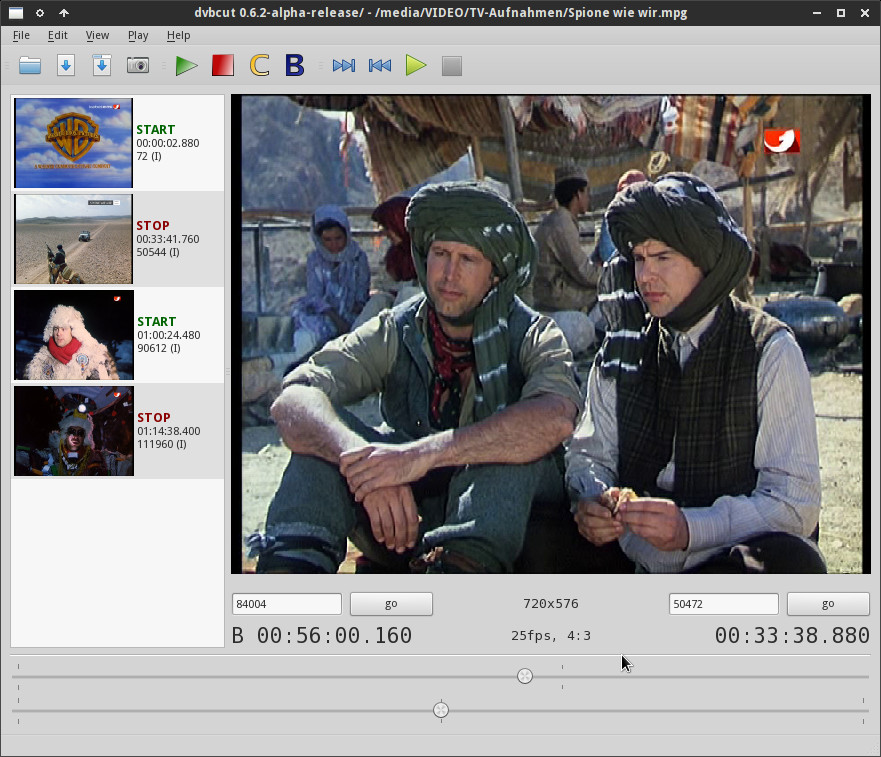Image resolution: width=881 pixels, height=757 pixels.
Task: Click the lower fine-jog slider handle
Action: tap(441, 710)
